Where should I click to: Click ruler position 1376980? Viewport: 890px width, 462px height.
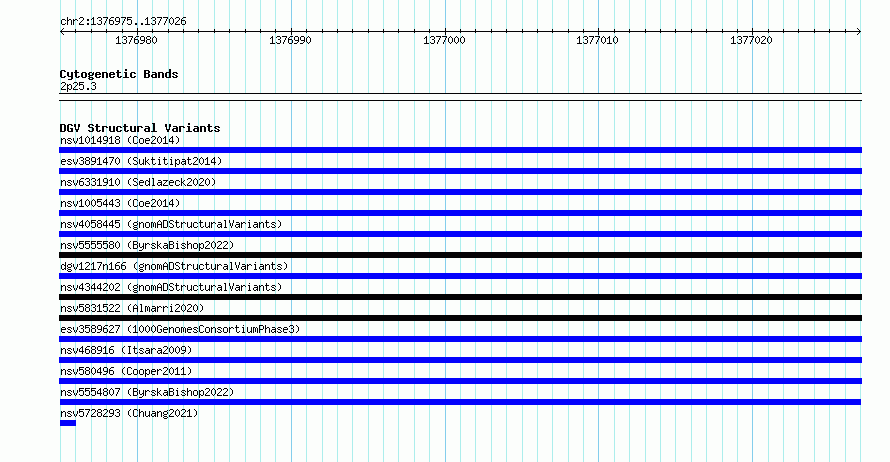[136, 40]
